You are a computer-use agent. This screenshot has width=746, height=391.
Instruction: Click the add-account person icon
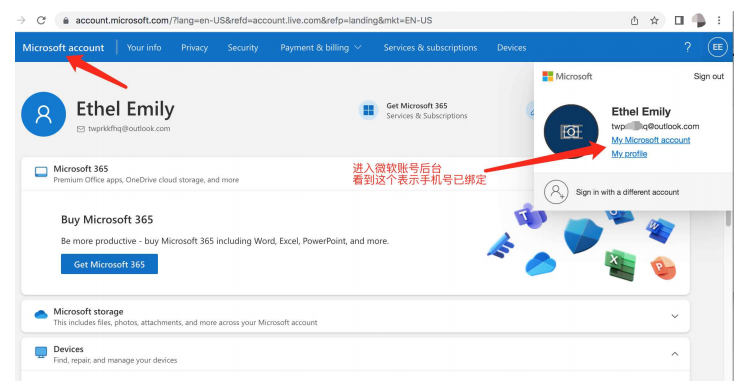[x=556, y=192]
